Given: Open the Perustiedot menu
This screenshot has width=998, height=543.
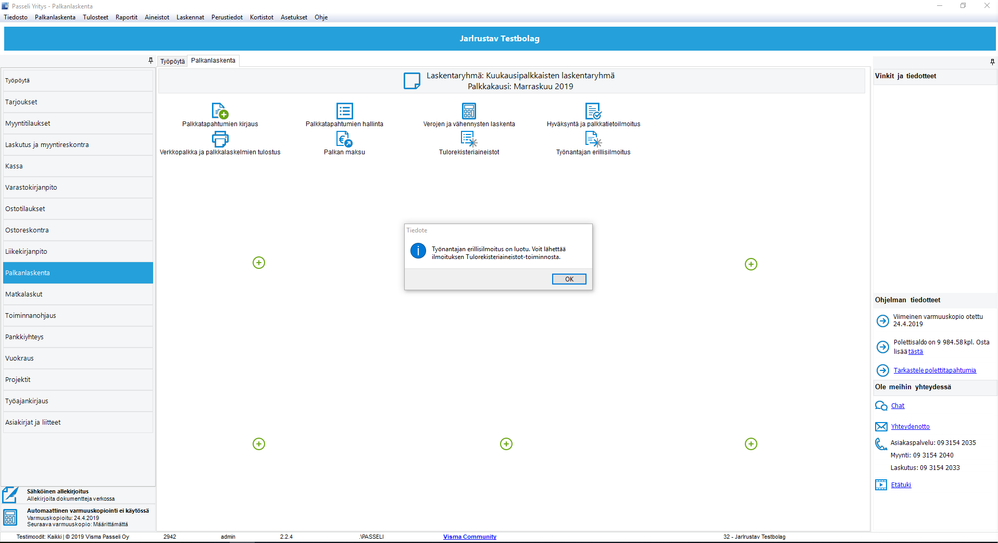Looking at the screenshot, I should (x=227, y=17).
